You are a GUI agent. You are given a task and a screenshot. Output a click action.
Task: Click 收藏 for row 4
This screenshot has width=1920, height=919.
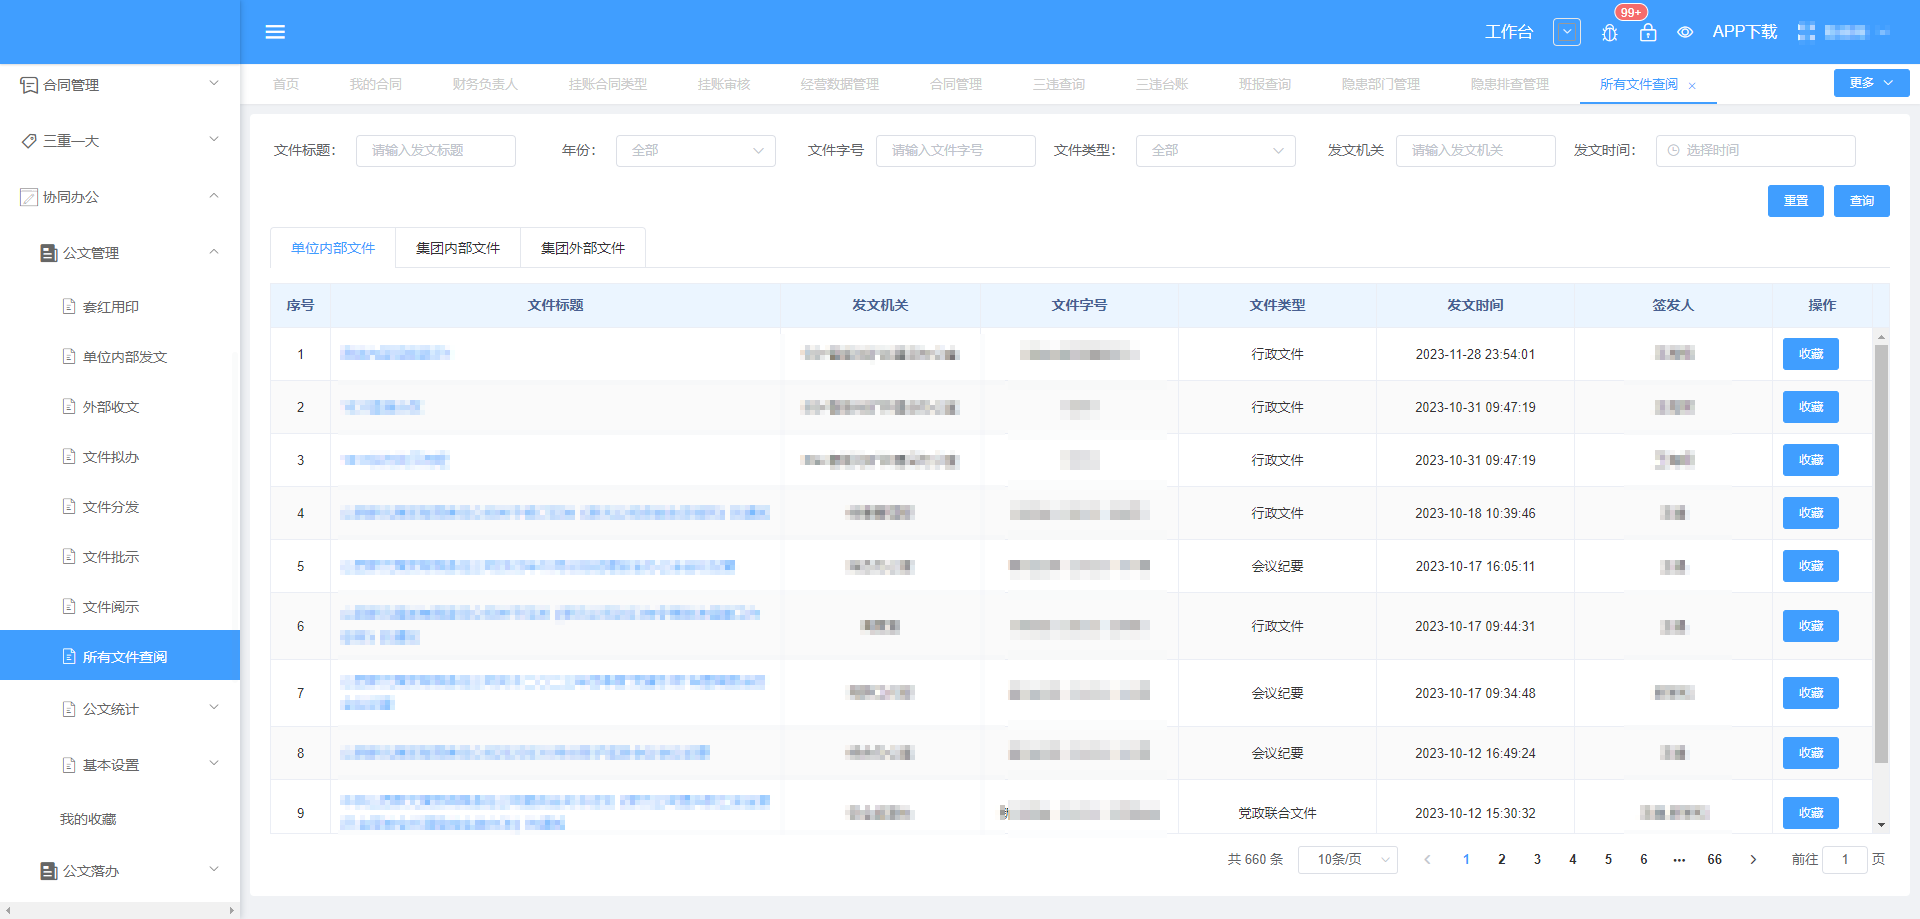coord(1811,513)
